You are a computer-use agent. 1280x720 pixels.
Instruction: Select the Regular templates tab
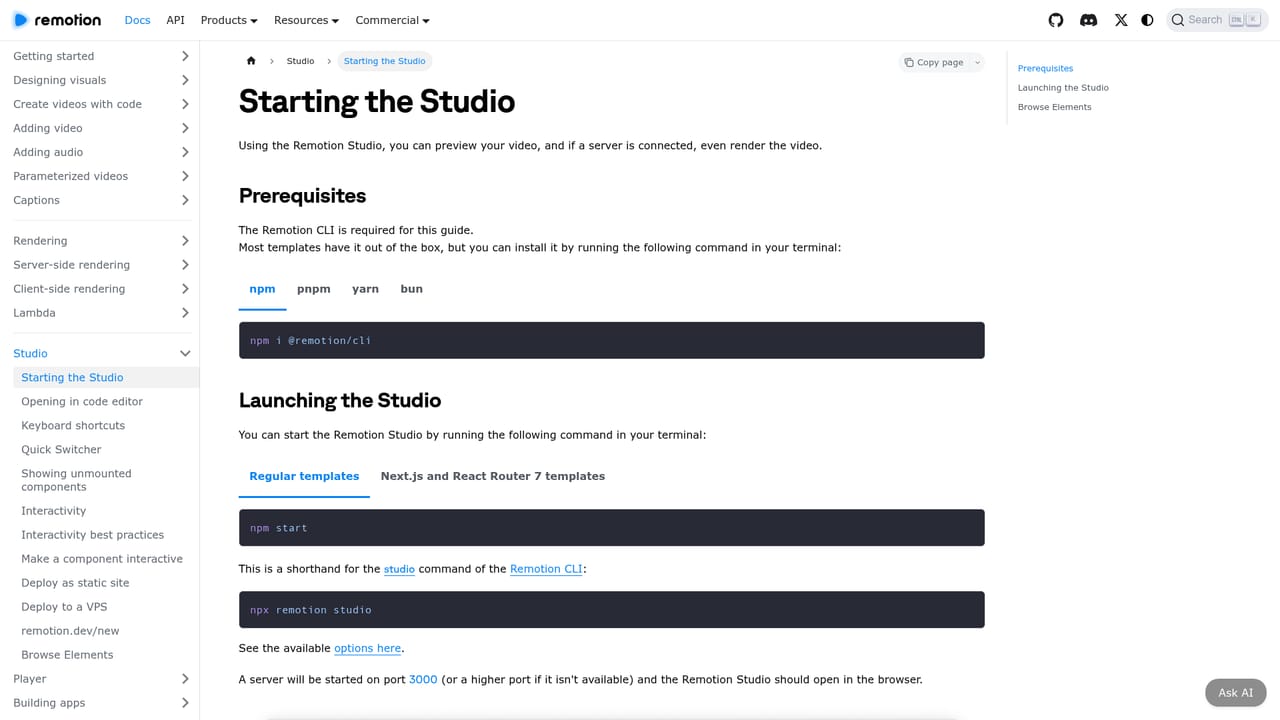pos(304,476)
